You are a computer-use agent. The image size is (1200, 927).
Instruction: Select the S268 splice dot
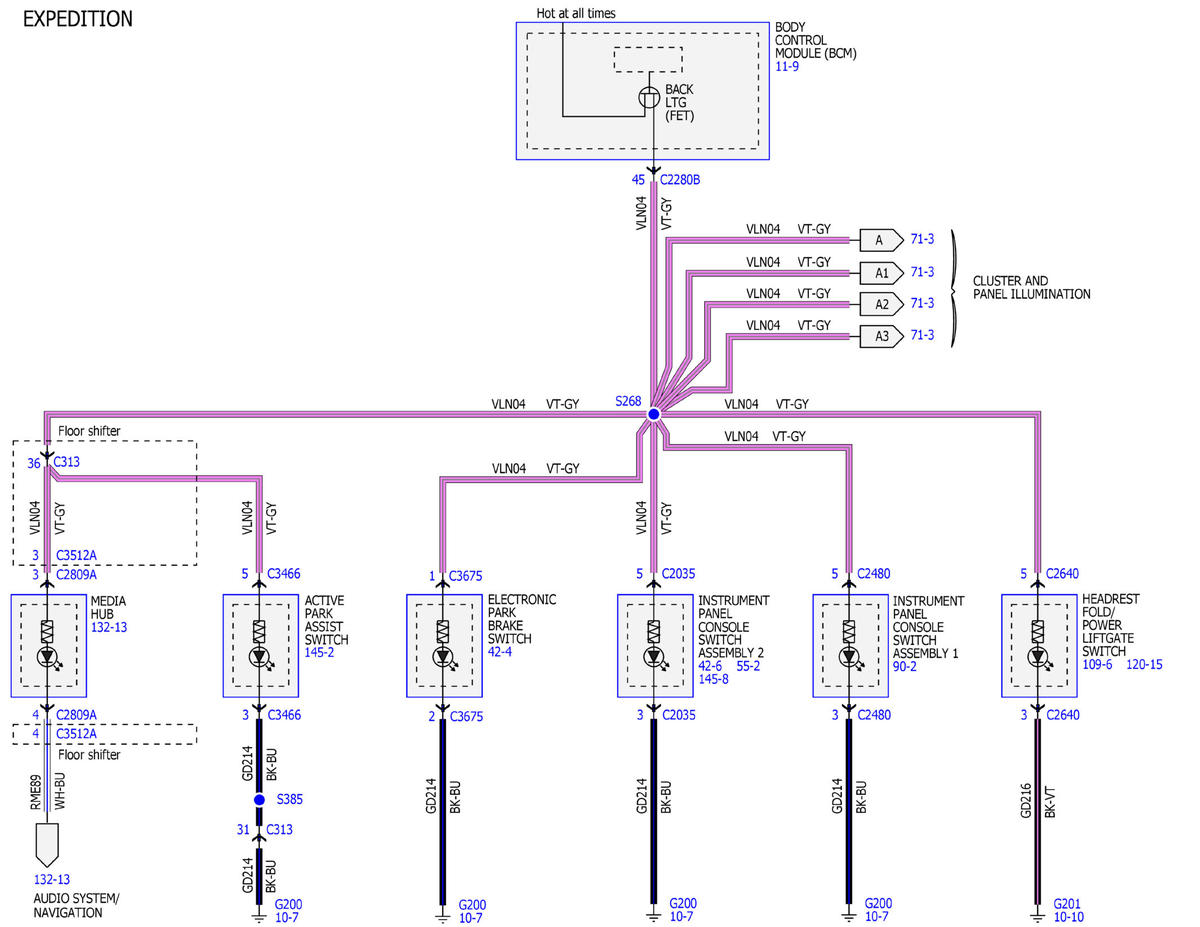(x=653, y=413)
